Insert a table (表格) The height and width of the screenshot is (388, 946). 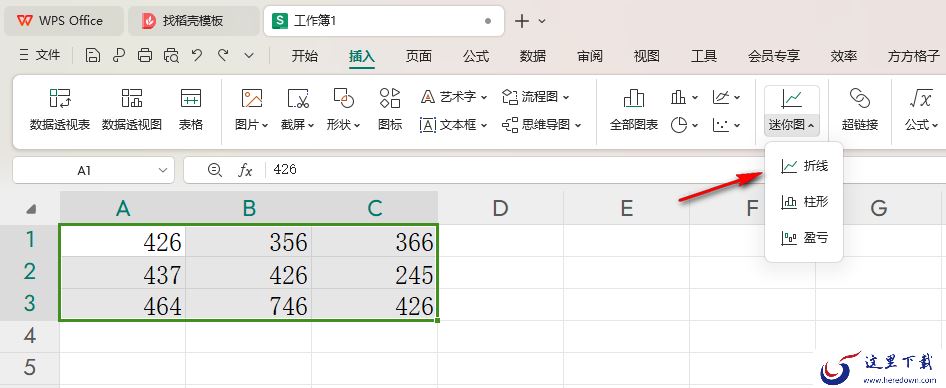click(x=191, y=109)
